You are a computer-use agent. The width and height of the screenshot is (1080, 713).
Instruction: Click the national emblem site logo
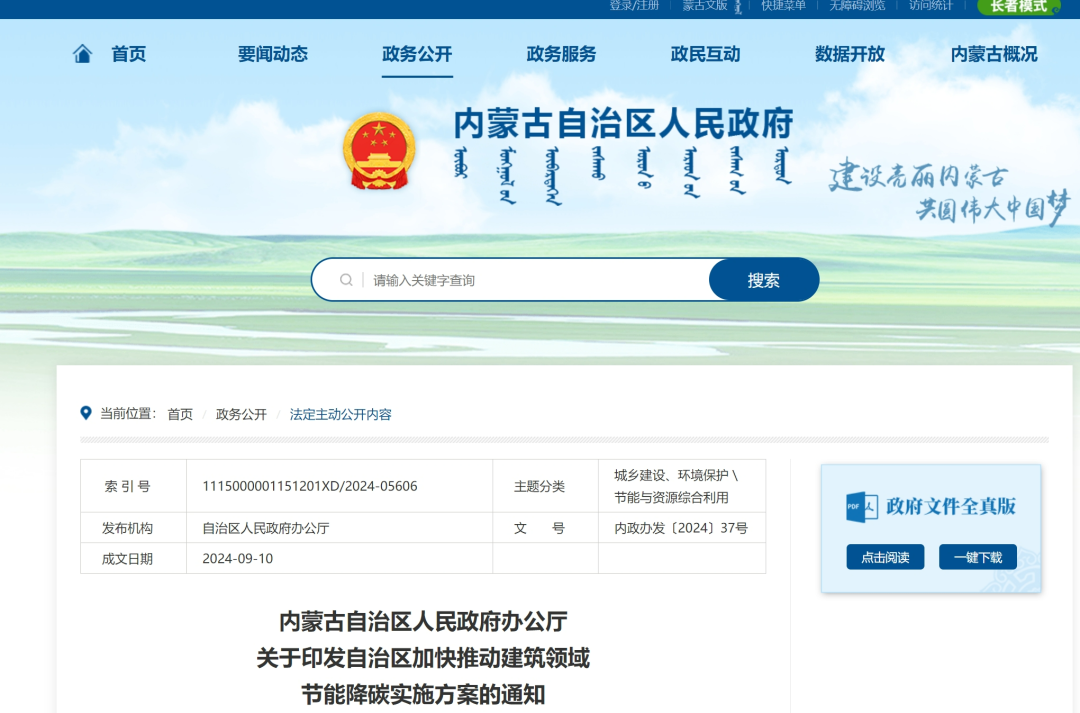coord(378,152)
